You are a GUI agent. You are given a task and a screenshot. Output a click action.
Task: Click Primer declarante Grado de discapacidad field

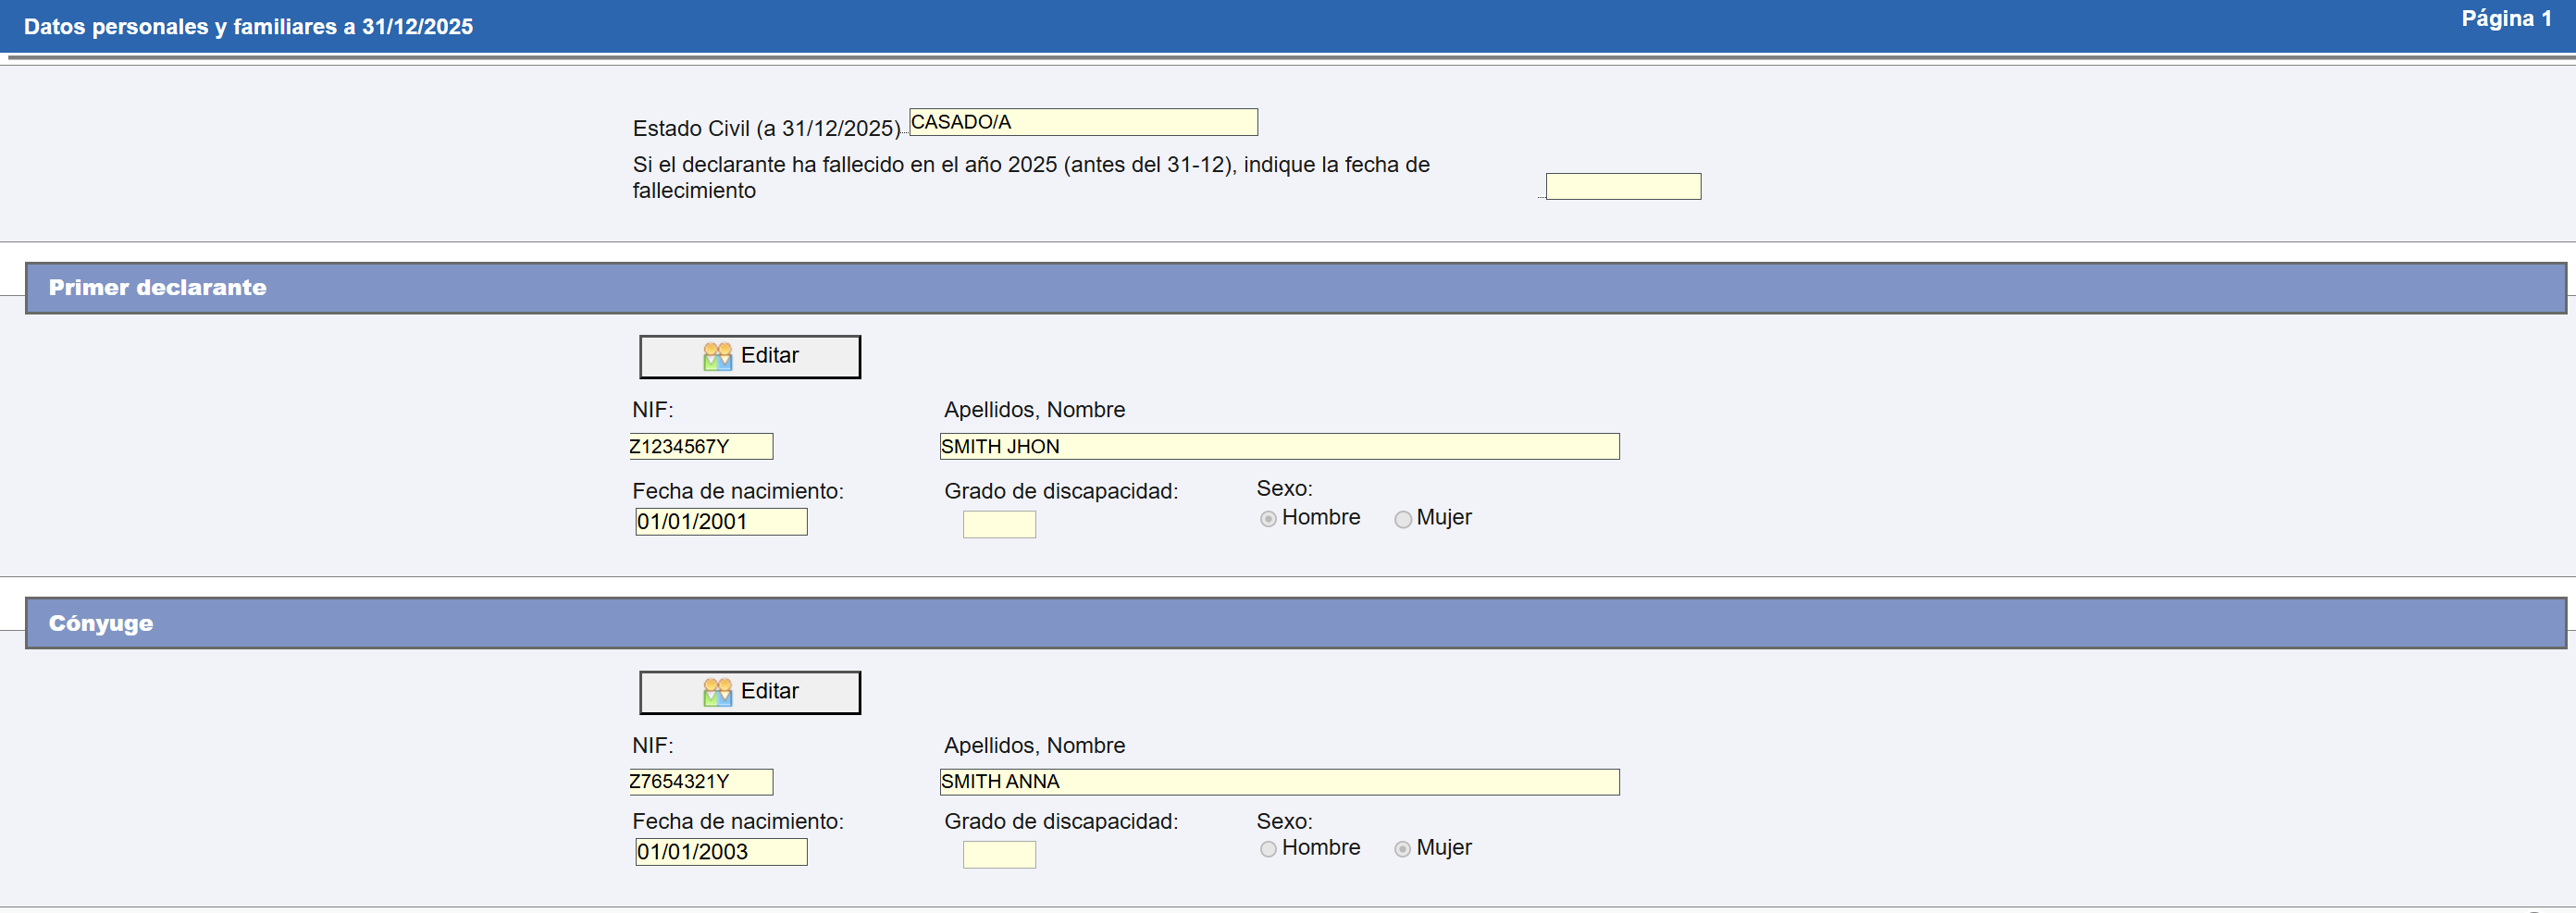point(999,524)
